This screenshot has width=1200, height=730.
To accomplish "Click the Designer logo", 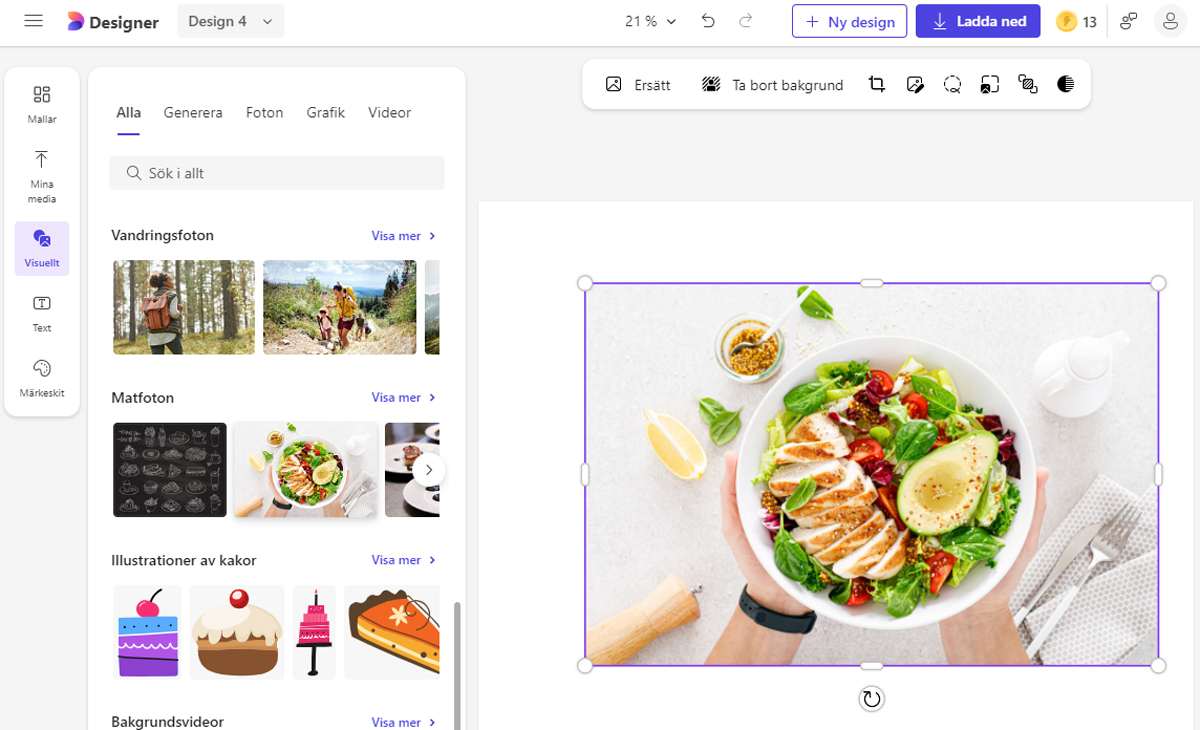I will [113, 22].
